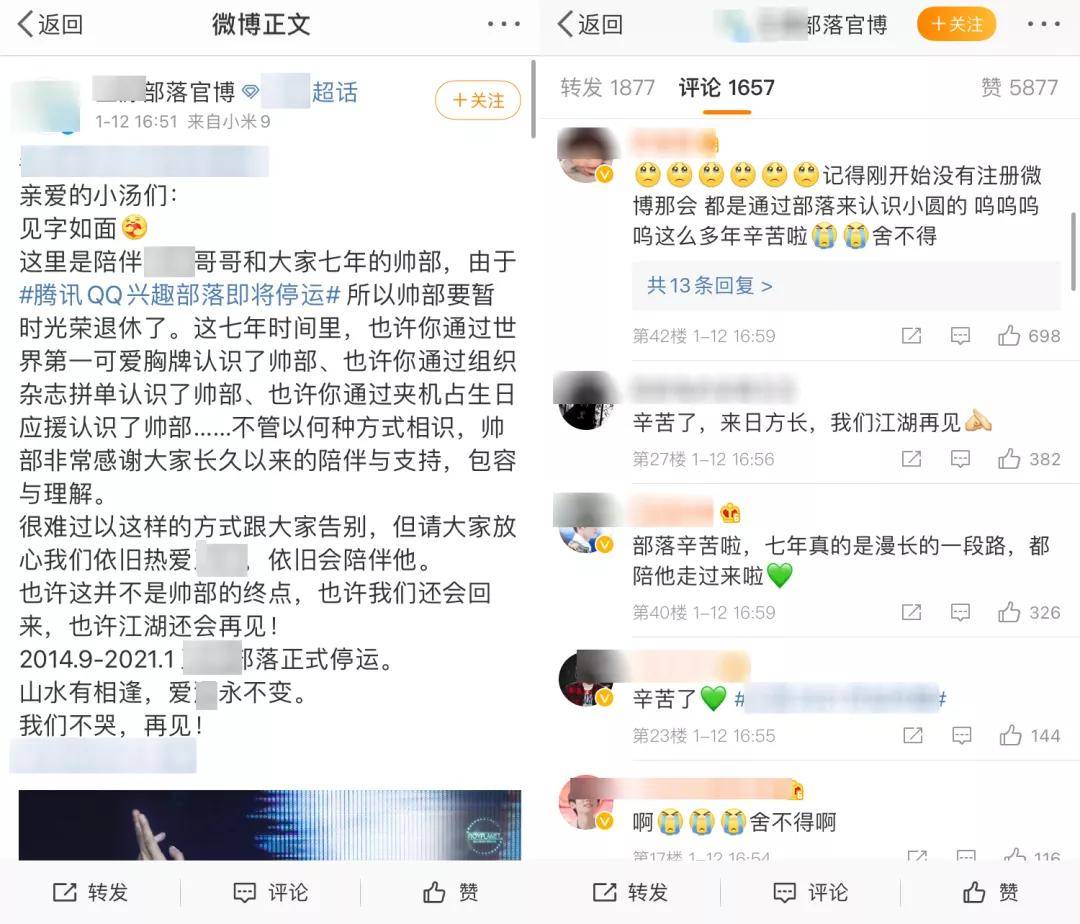Tap the forward icon on the 第27楼 comment
The image size is (1080, 924).
tap(911, 459)
